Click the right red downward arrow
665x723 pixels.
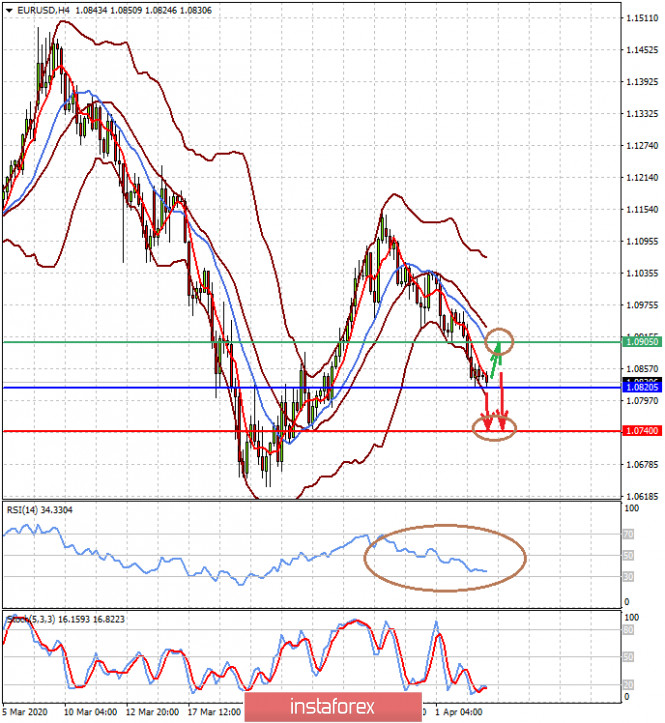point(502,402)
